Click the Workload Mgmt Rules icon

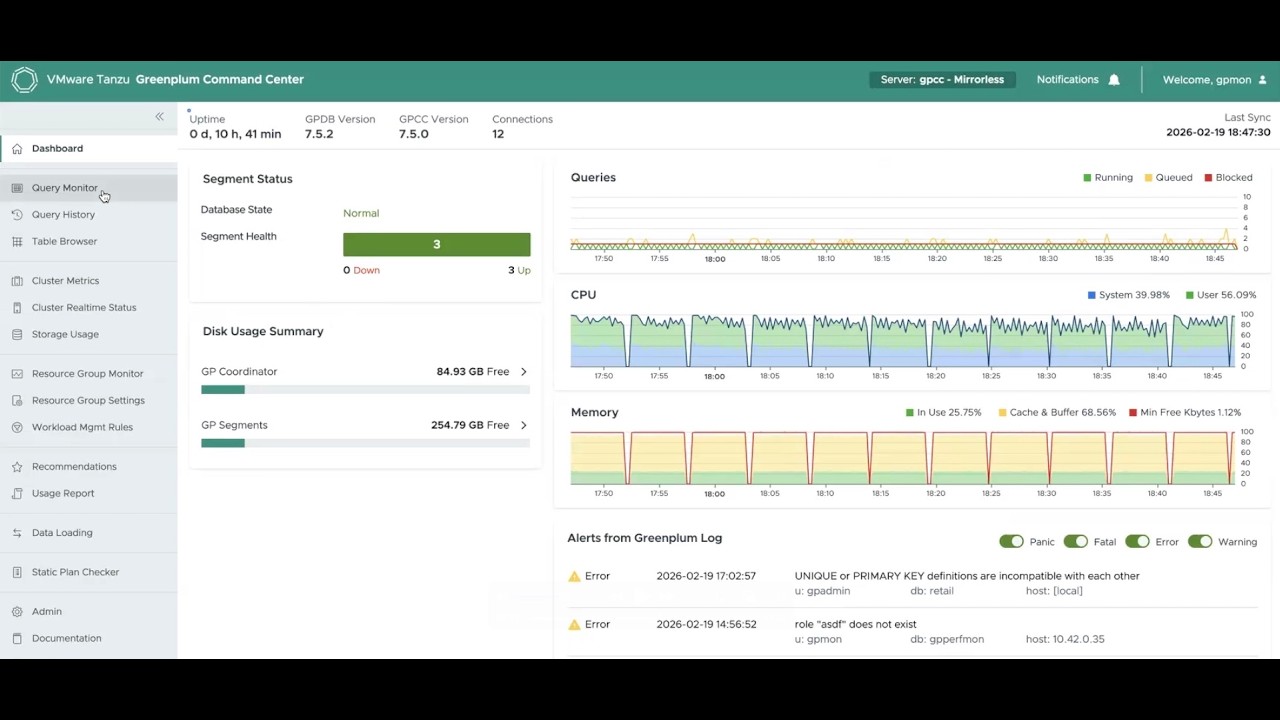pyautogui.click(x=17, y=428)
